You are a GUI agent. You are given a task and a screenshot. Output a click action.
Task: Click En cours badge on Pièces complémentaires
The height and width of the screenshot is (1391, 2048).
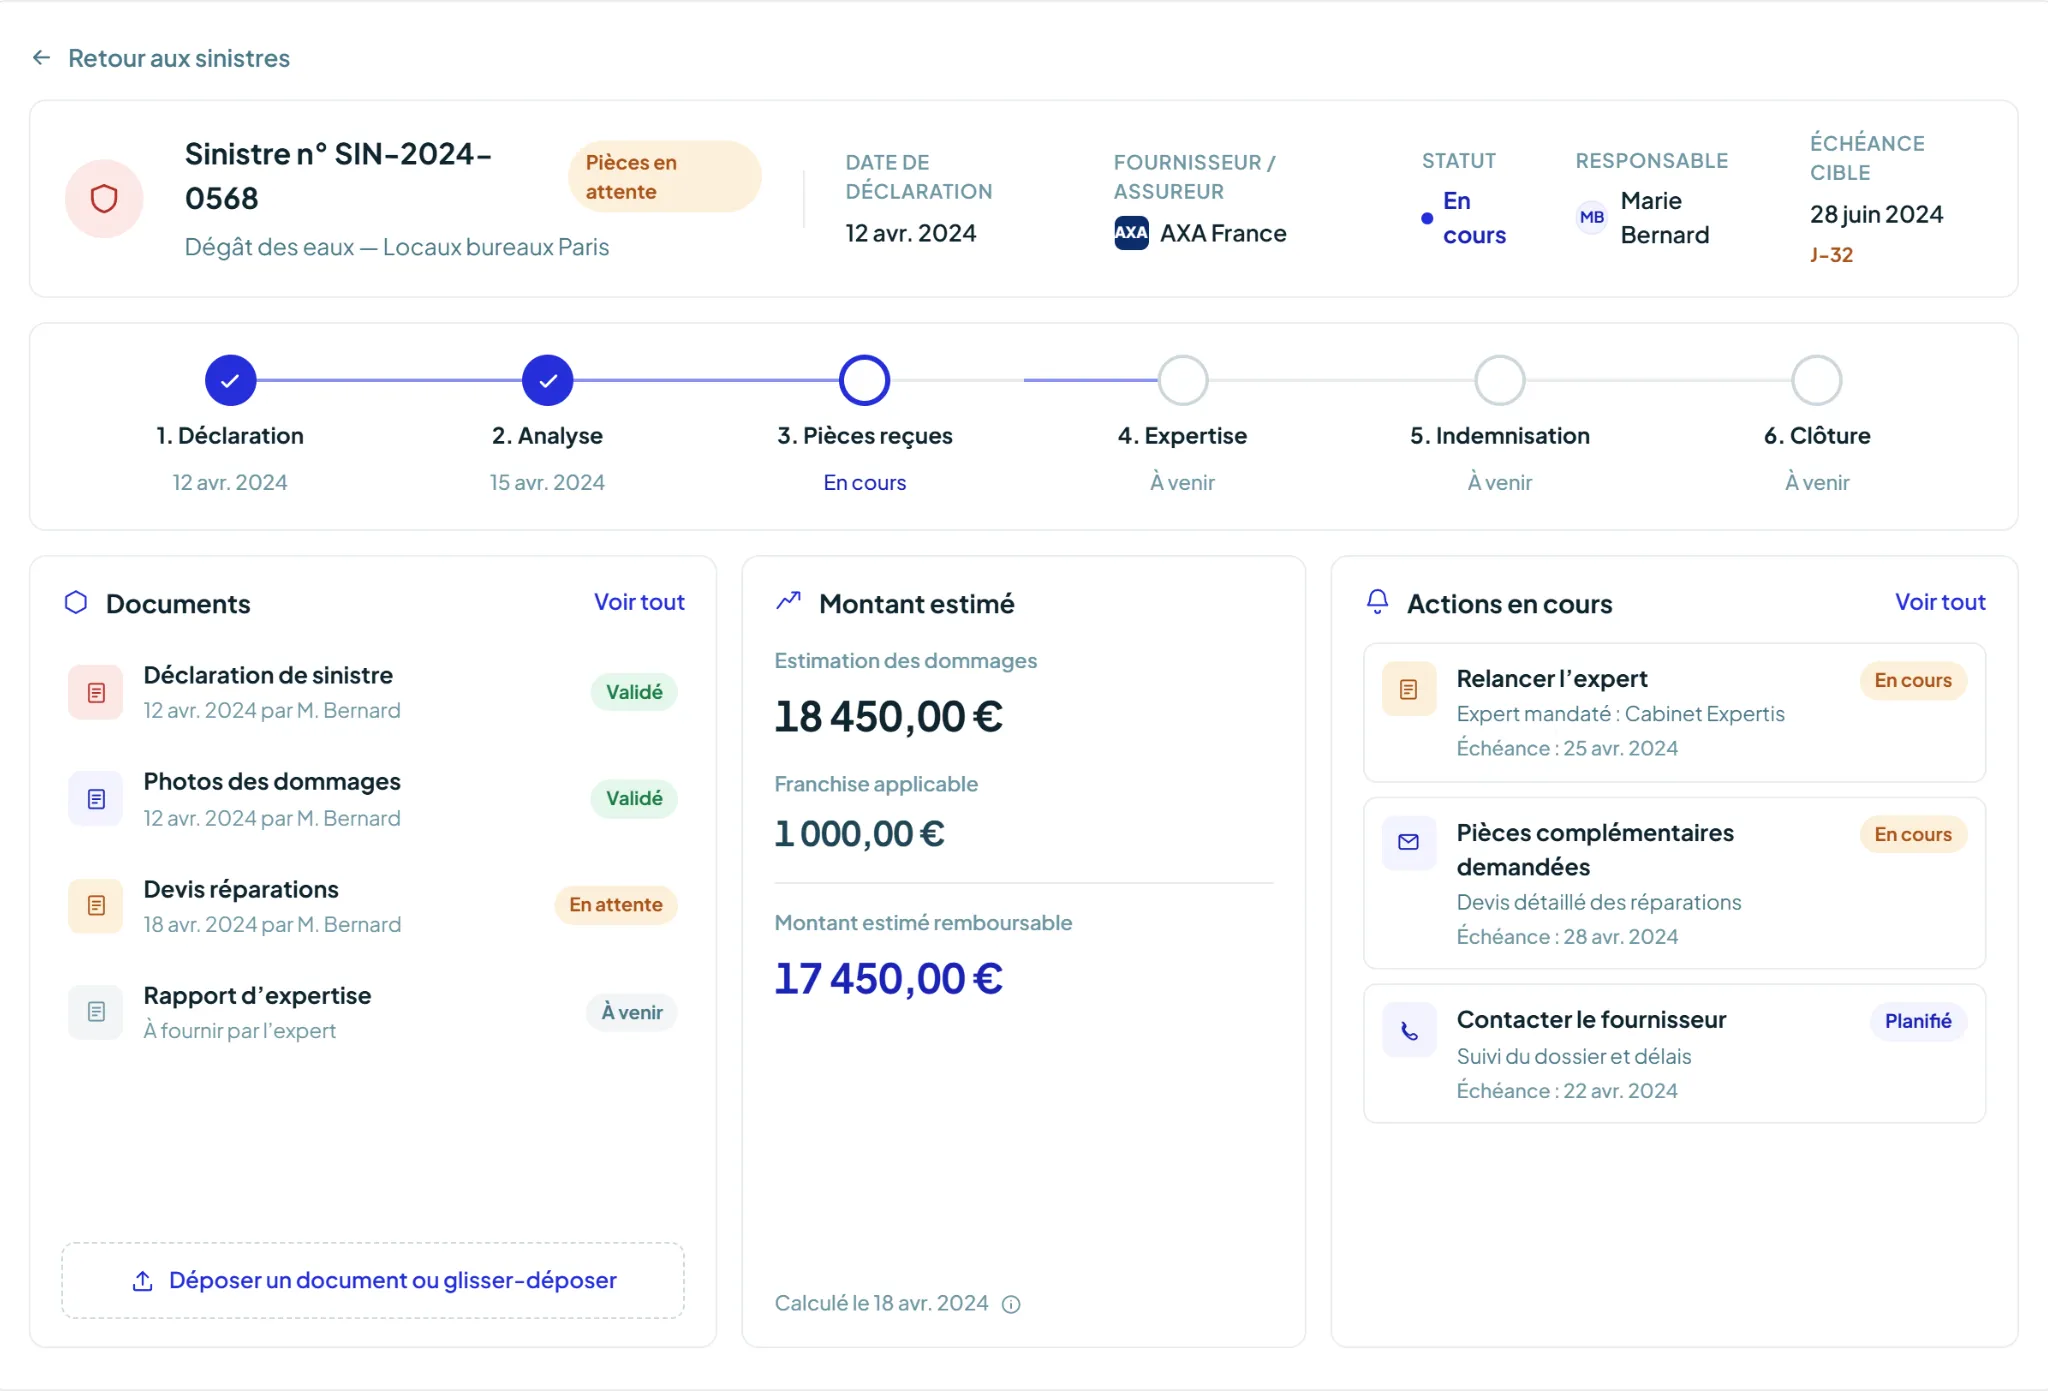(1912, 834)
